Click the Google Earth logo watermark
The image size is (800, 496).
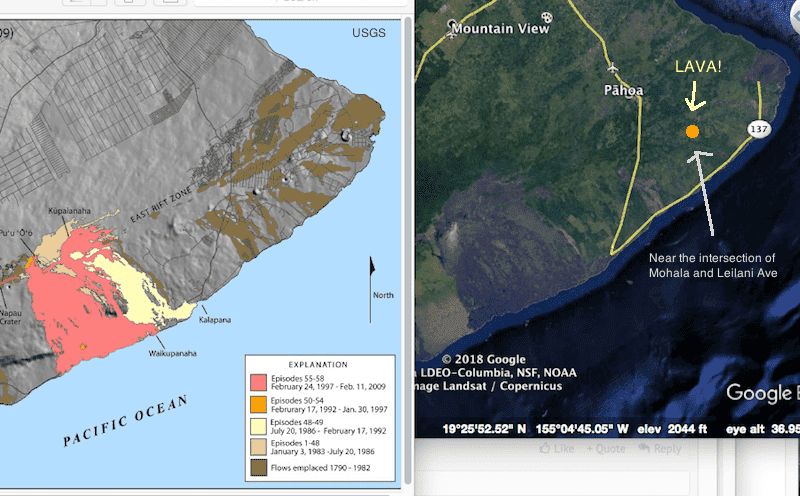click(x=762, y=393)
